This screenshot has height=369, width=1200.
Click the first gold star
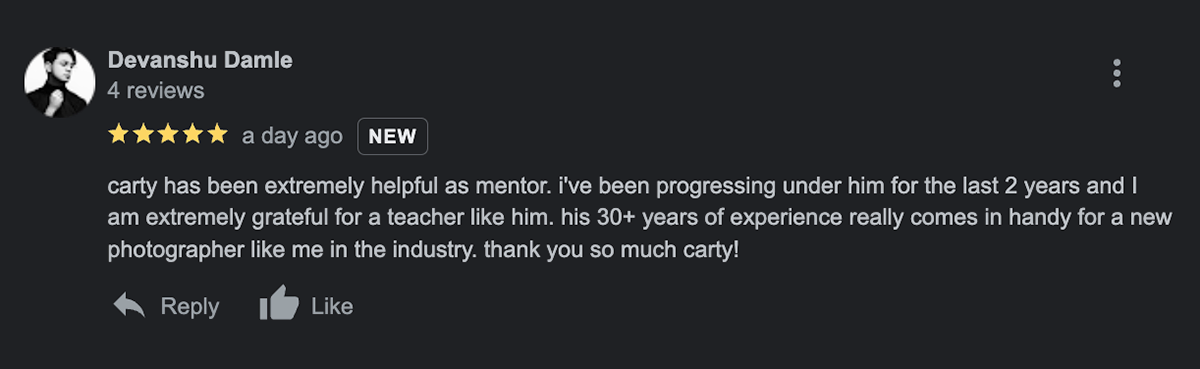119,135
